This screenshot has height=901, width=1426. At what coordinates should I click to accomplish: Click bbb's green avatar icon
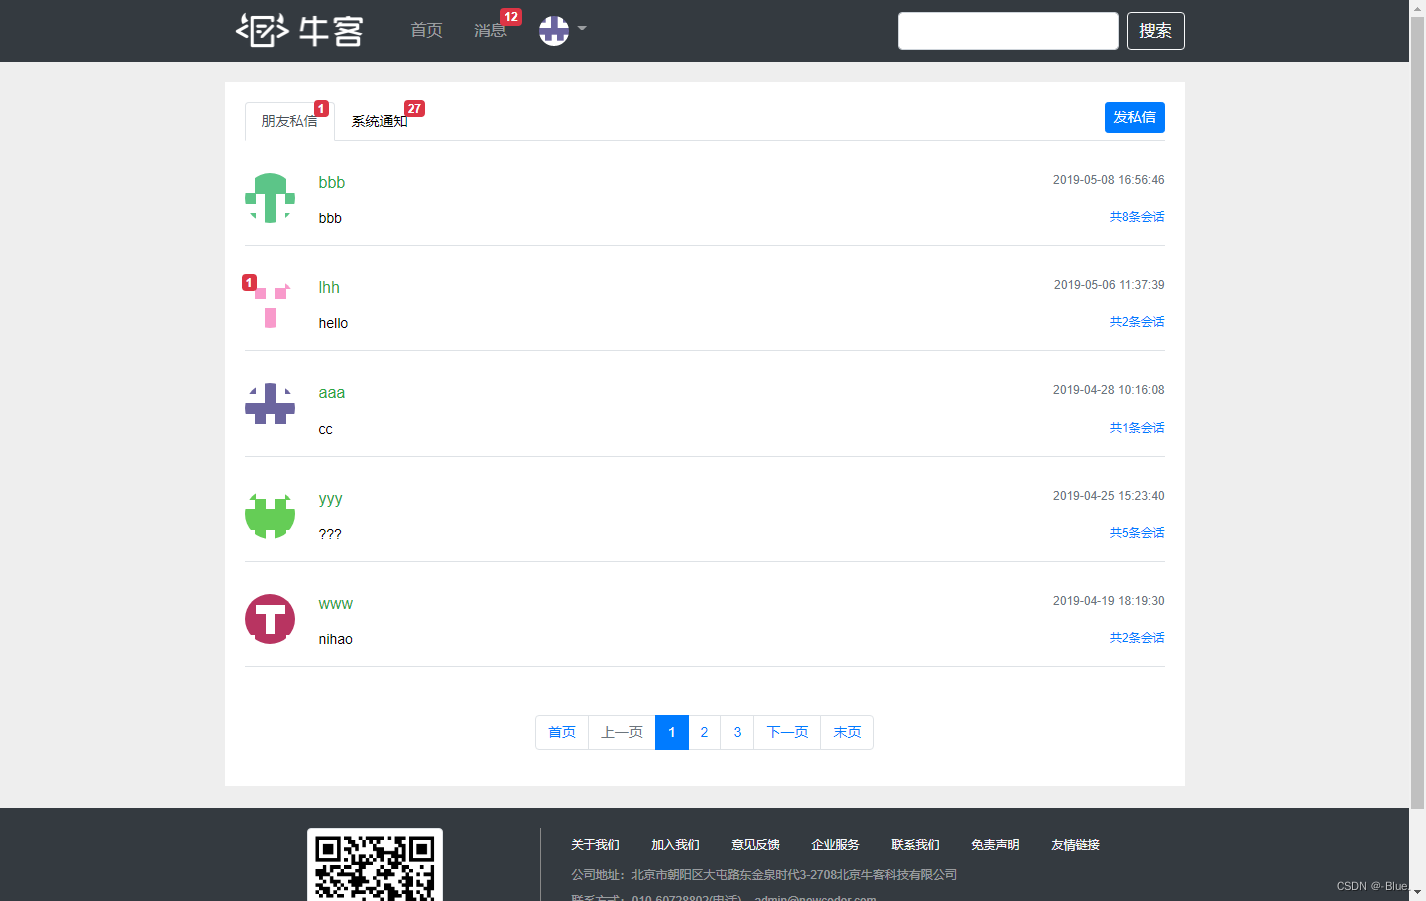coord(269,199)
